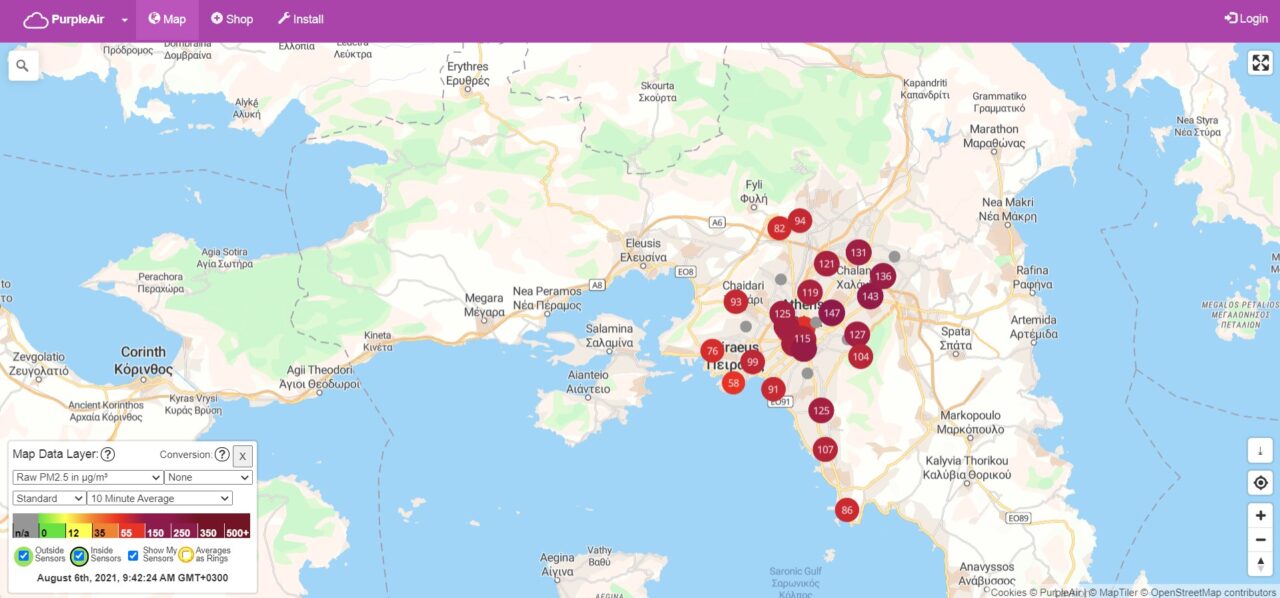Click the Login link
Viewport: 1280px width, 598px height.
[x=1245, y=19]
